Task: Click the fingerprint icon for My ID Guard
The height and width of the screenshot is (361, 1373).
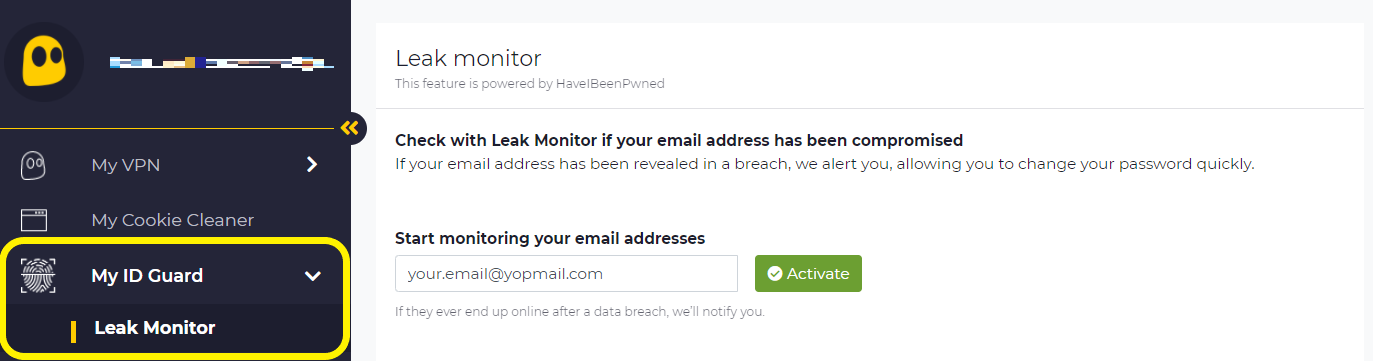Action: click(38, 276)
